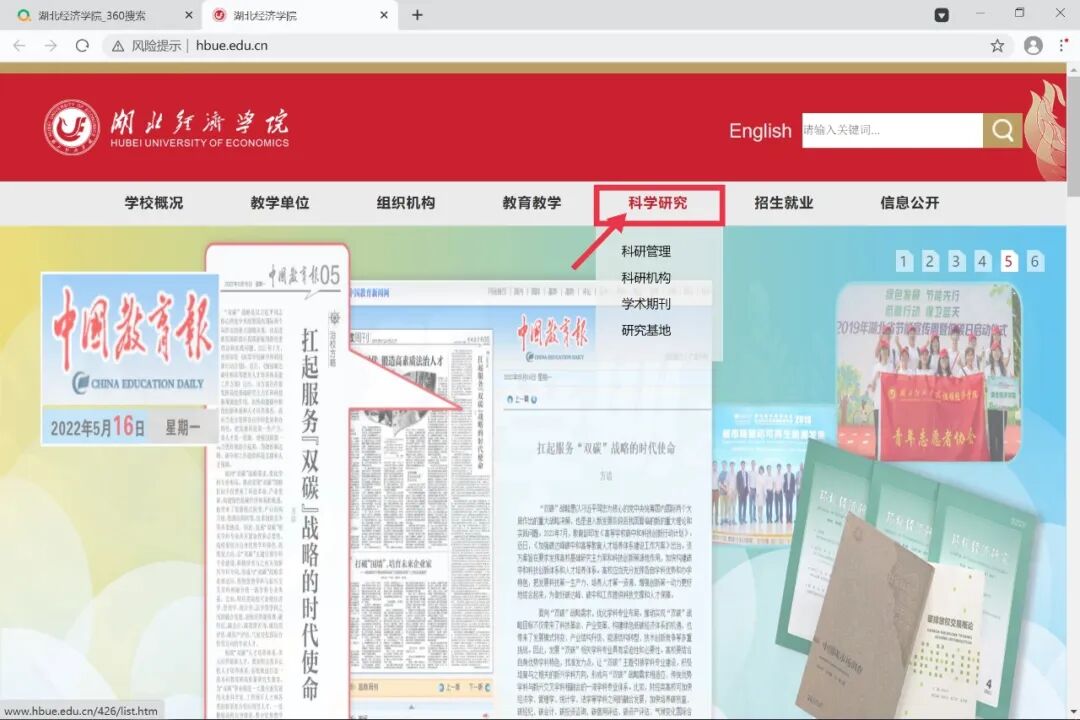The height and width of the screenshot is (720, 1080).
Task: Click the 风险提示 security label
Action: coord(156,45)
